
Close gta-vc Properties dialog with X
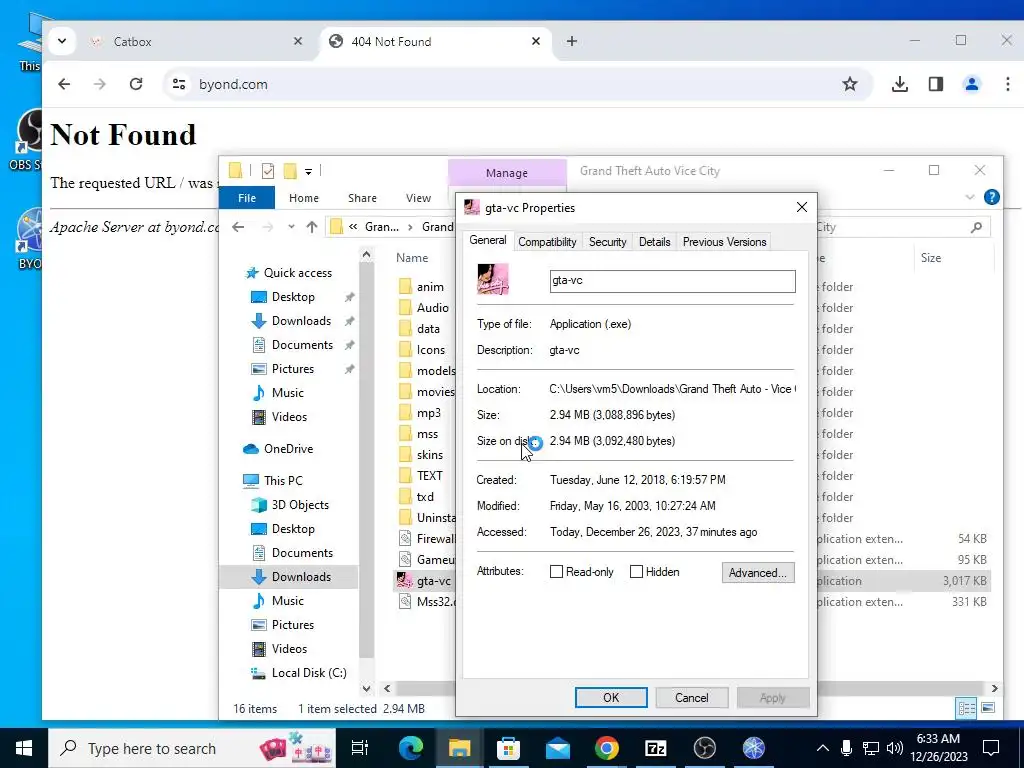point(802,208)
